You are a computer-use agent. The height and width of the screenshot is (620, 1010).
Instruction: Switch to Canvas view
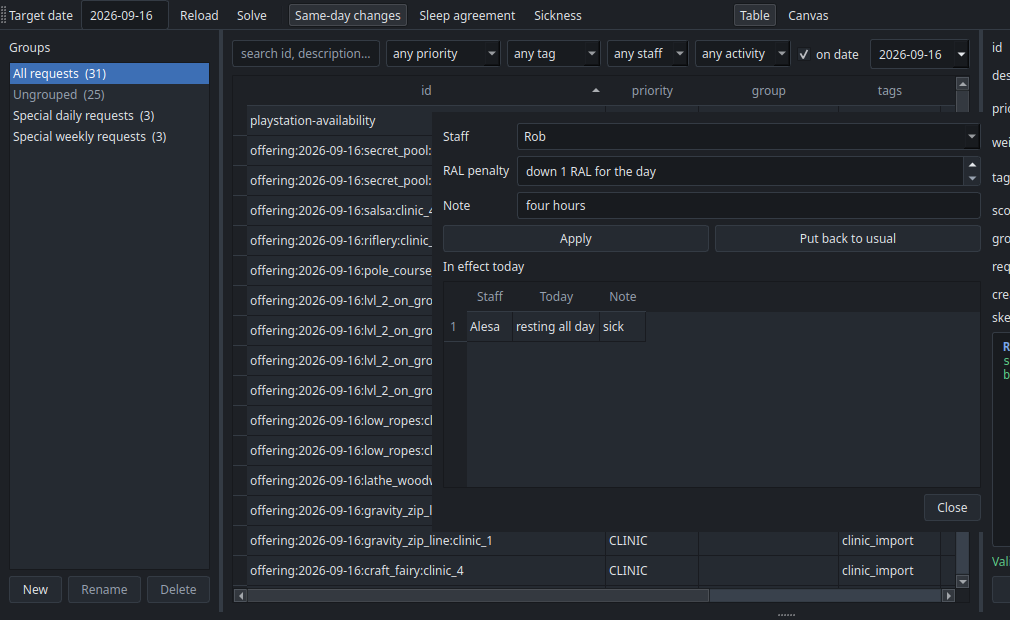[x=808, y=15]
